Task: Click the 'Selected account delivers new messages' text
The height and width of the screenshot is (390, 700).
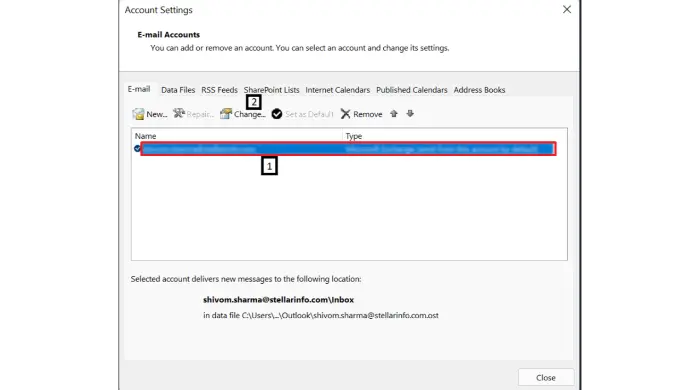Action: coord(246,279)
